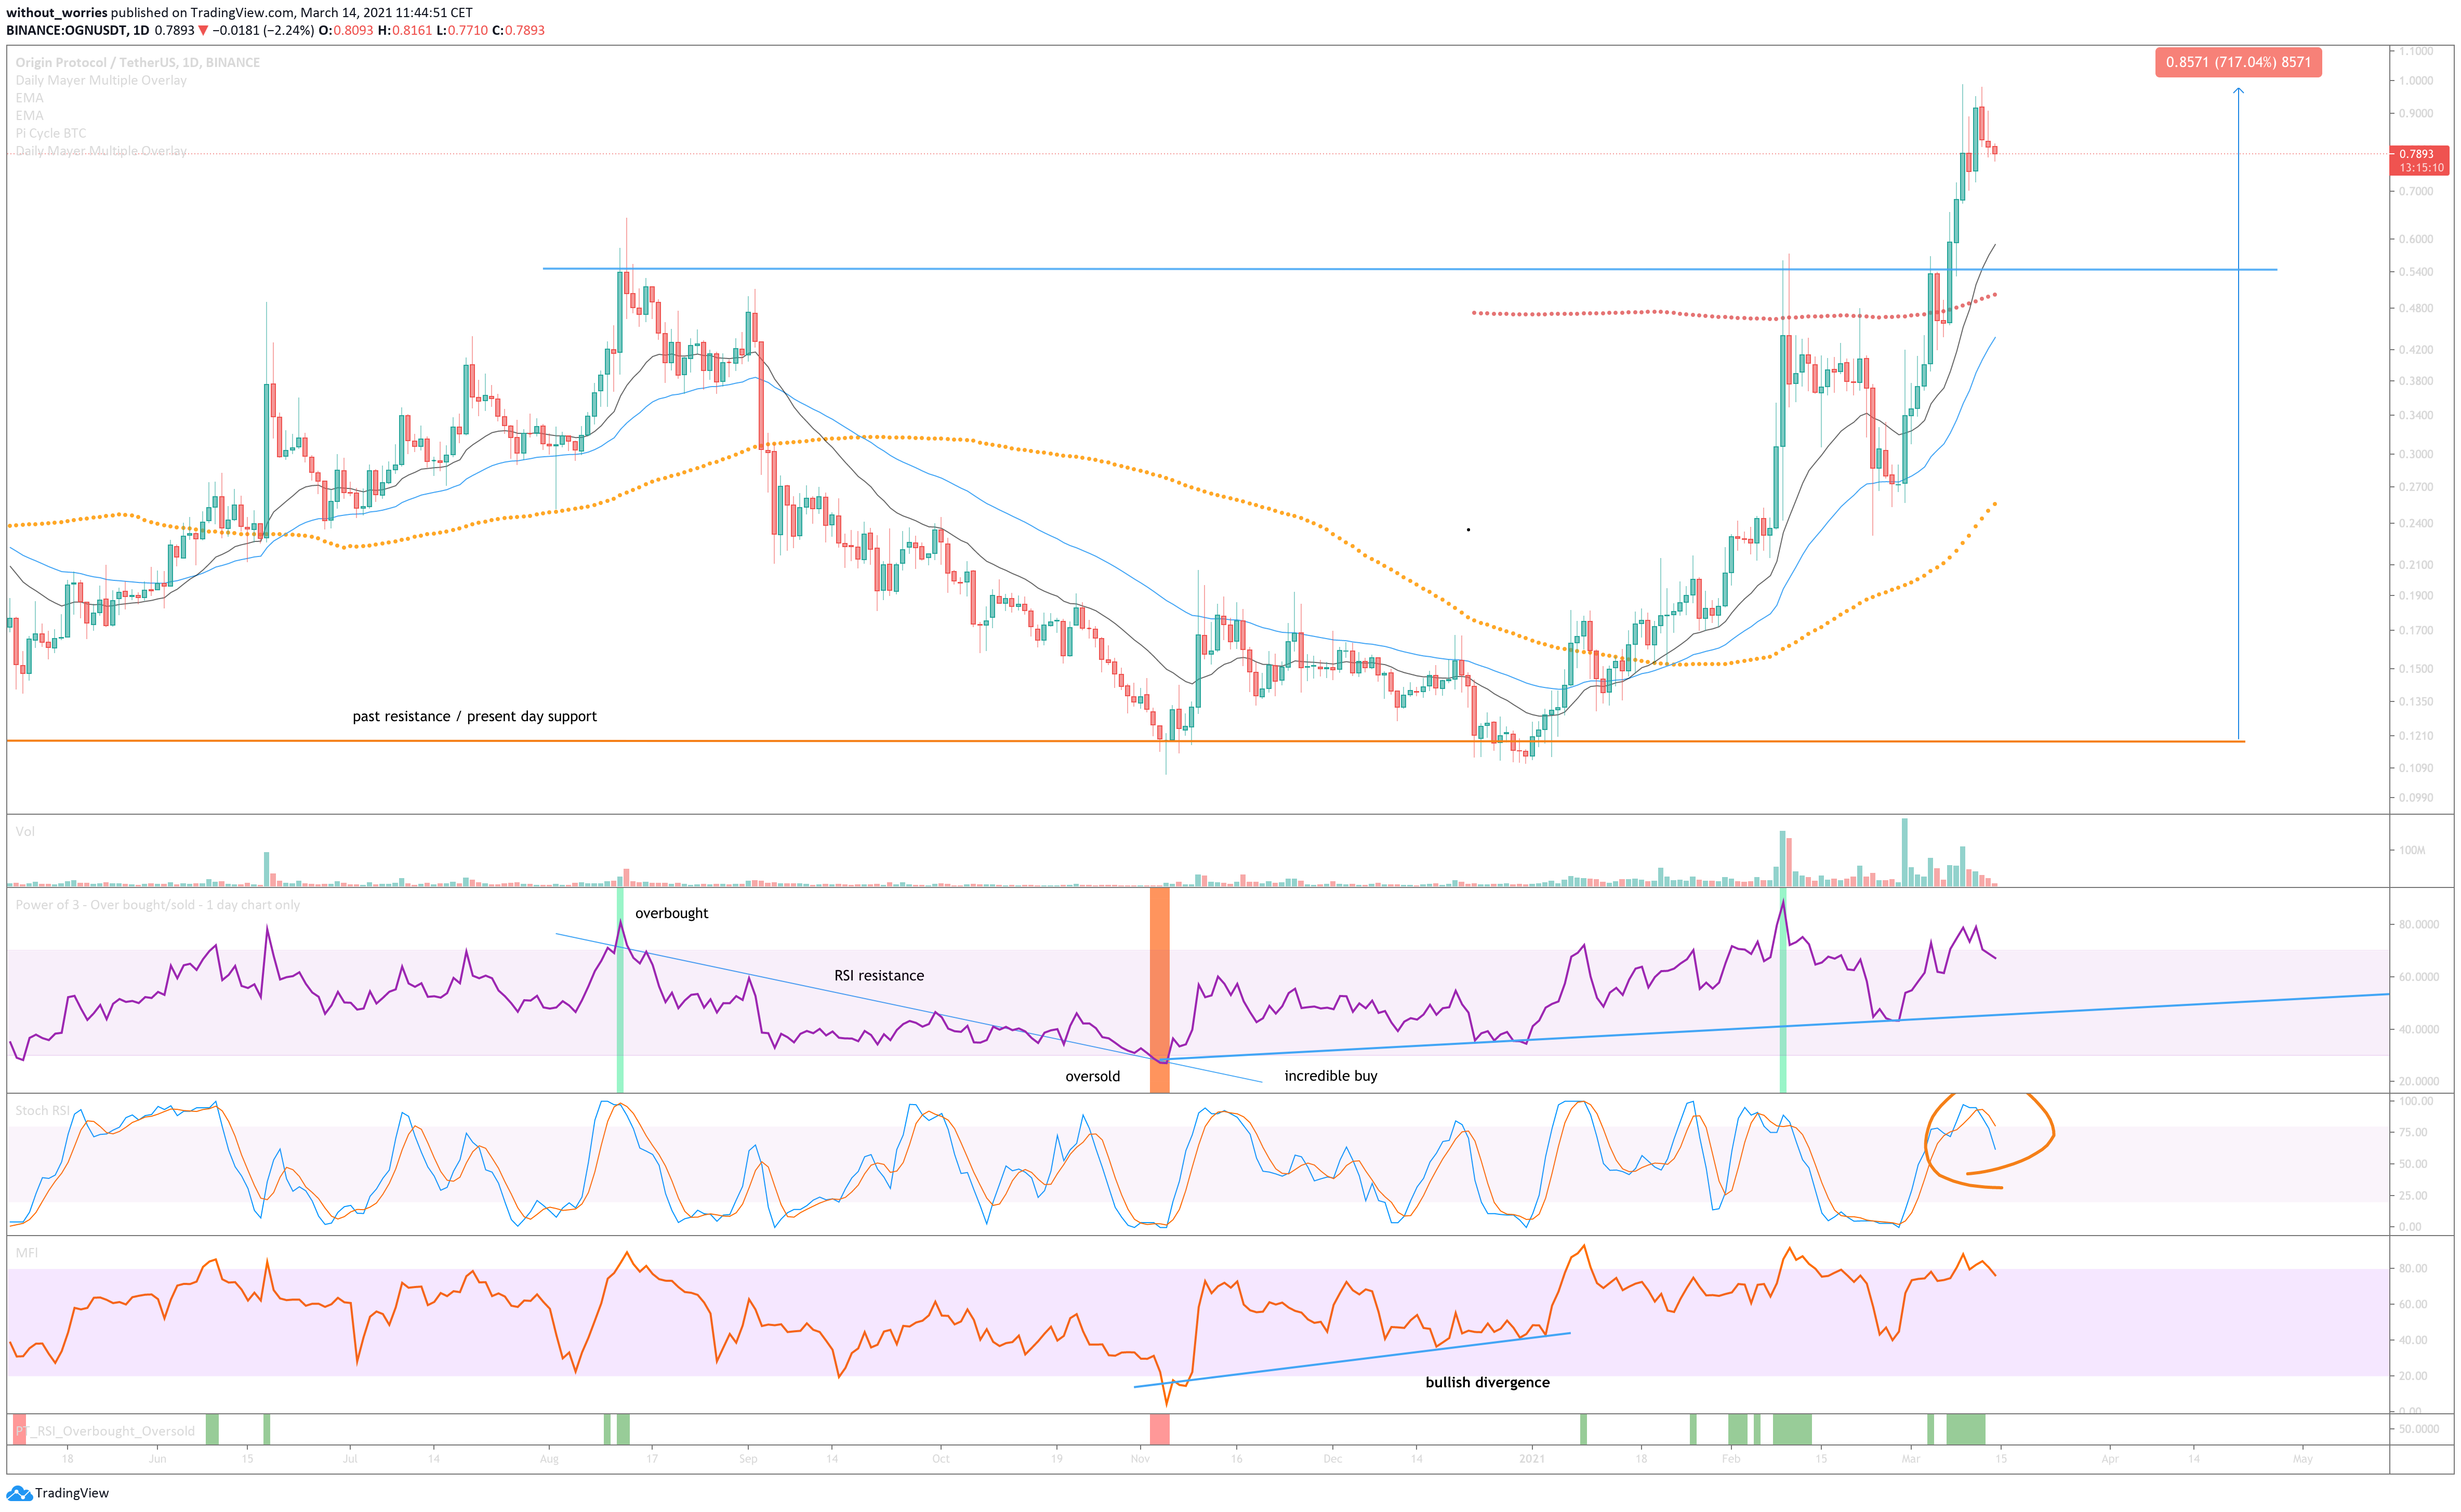Click the MFI pane label

27,1253
